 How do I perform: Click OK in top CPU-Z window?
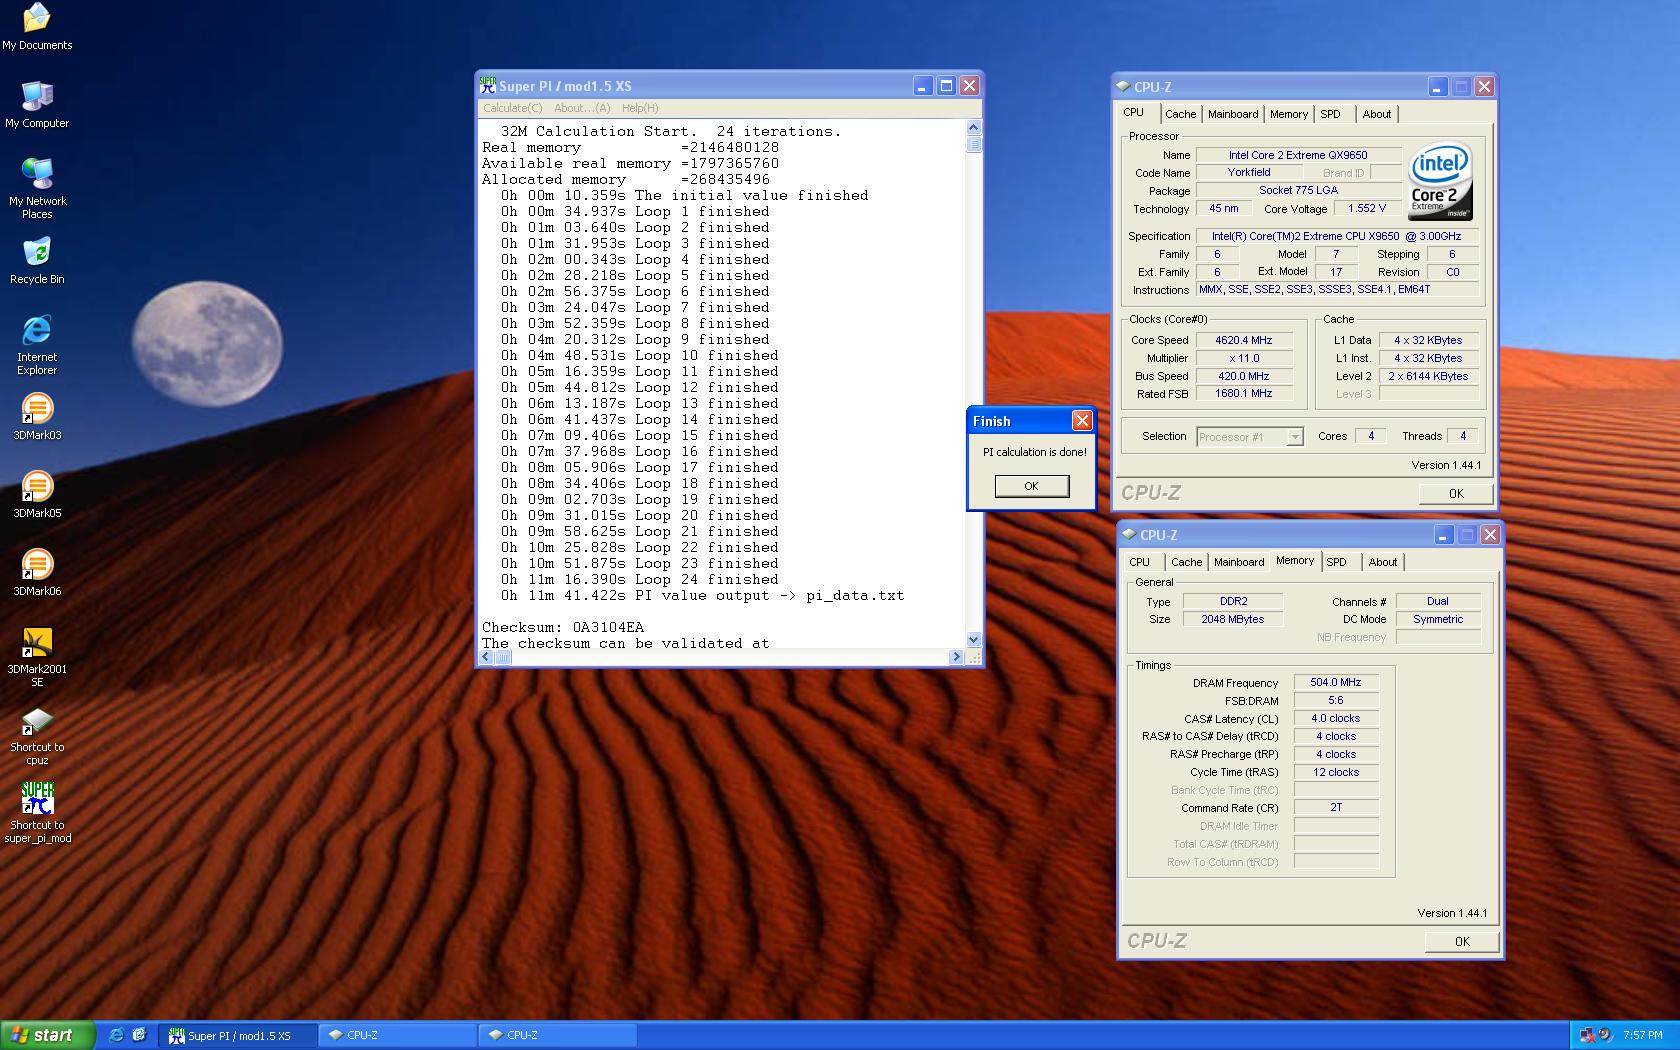(1456, 493)
